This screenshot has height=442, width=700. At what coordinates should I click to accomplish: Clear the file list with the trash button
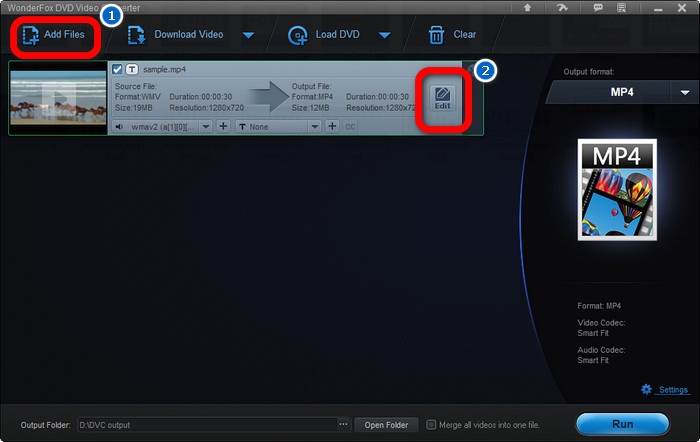click(x=452, y=35)
